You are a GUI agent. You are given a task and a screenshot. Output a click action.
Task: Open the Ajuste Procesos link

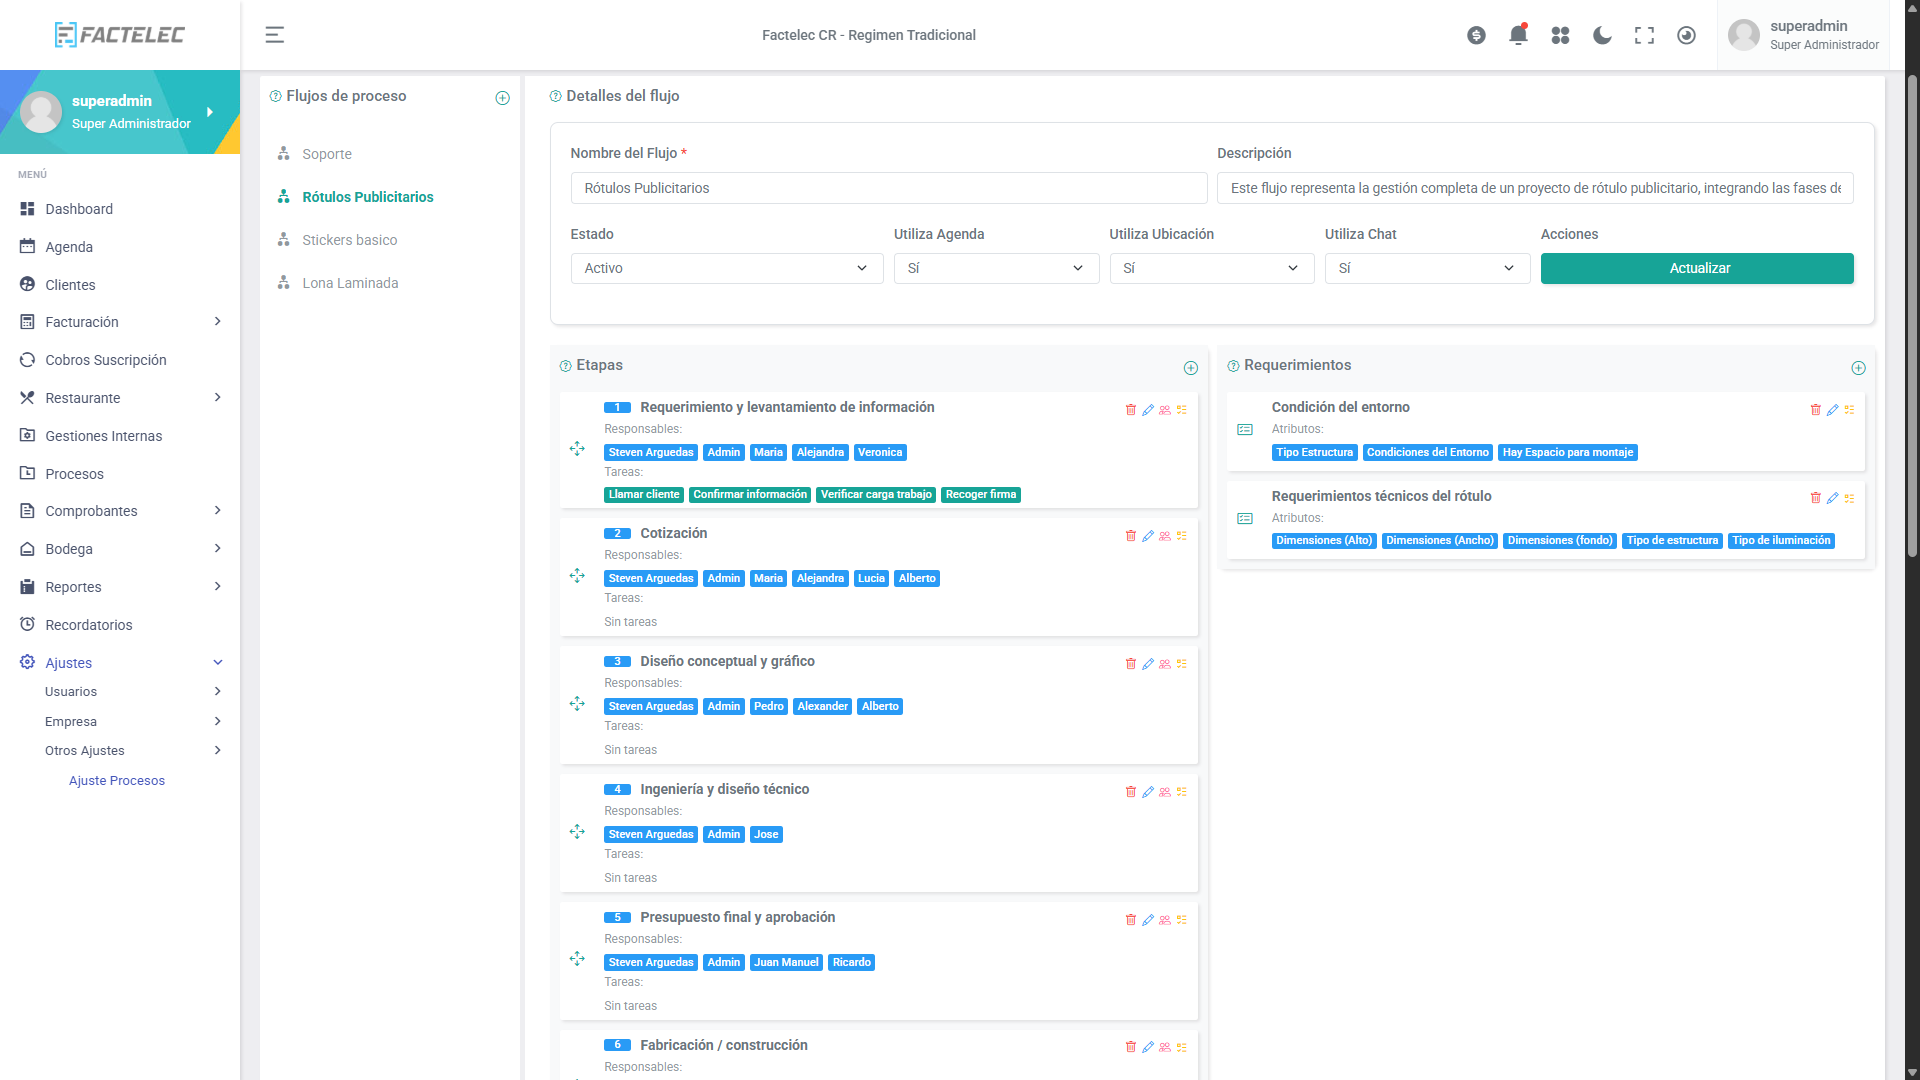[116, 781]
